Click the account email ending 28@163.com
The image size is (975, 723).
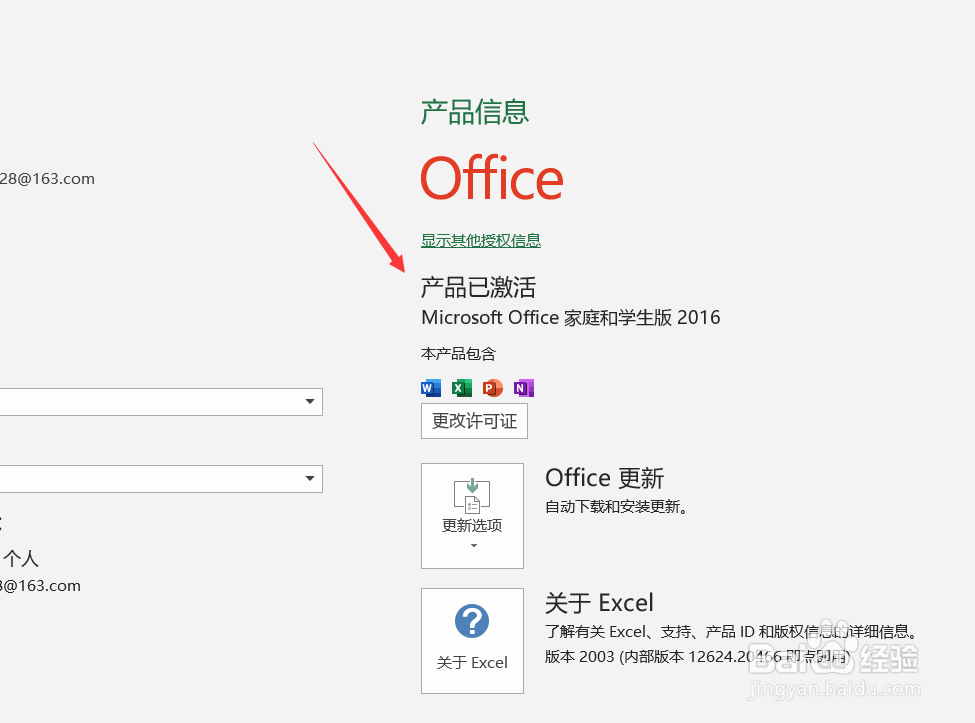[47, 179]
